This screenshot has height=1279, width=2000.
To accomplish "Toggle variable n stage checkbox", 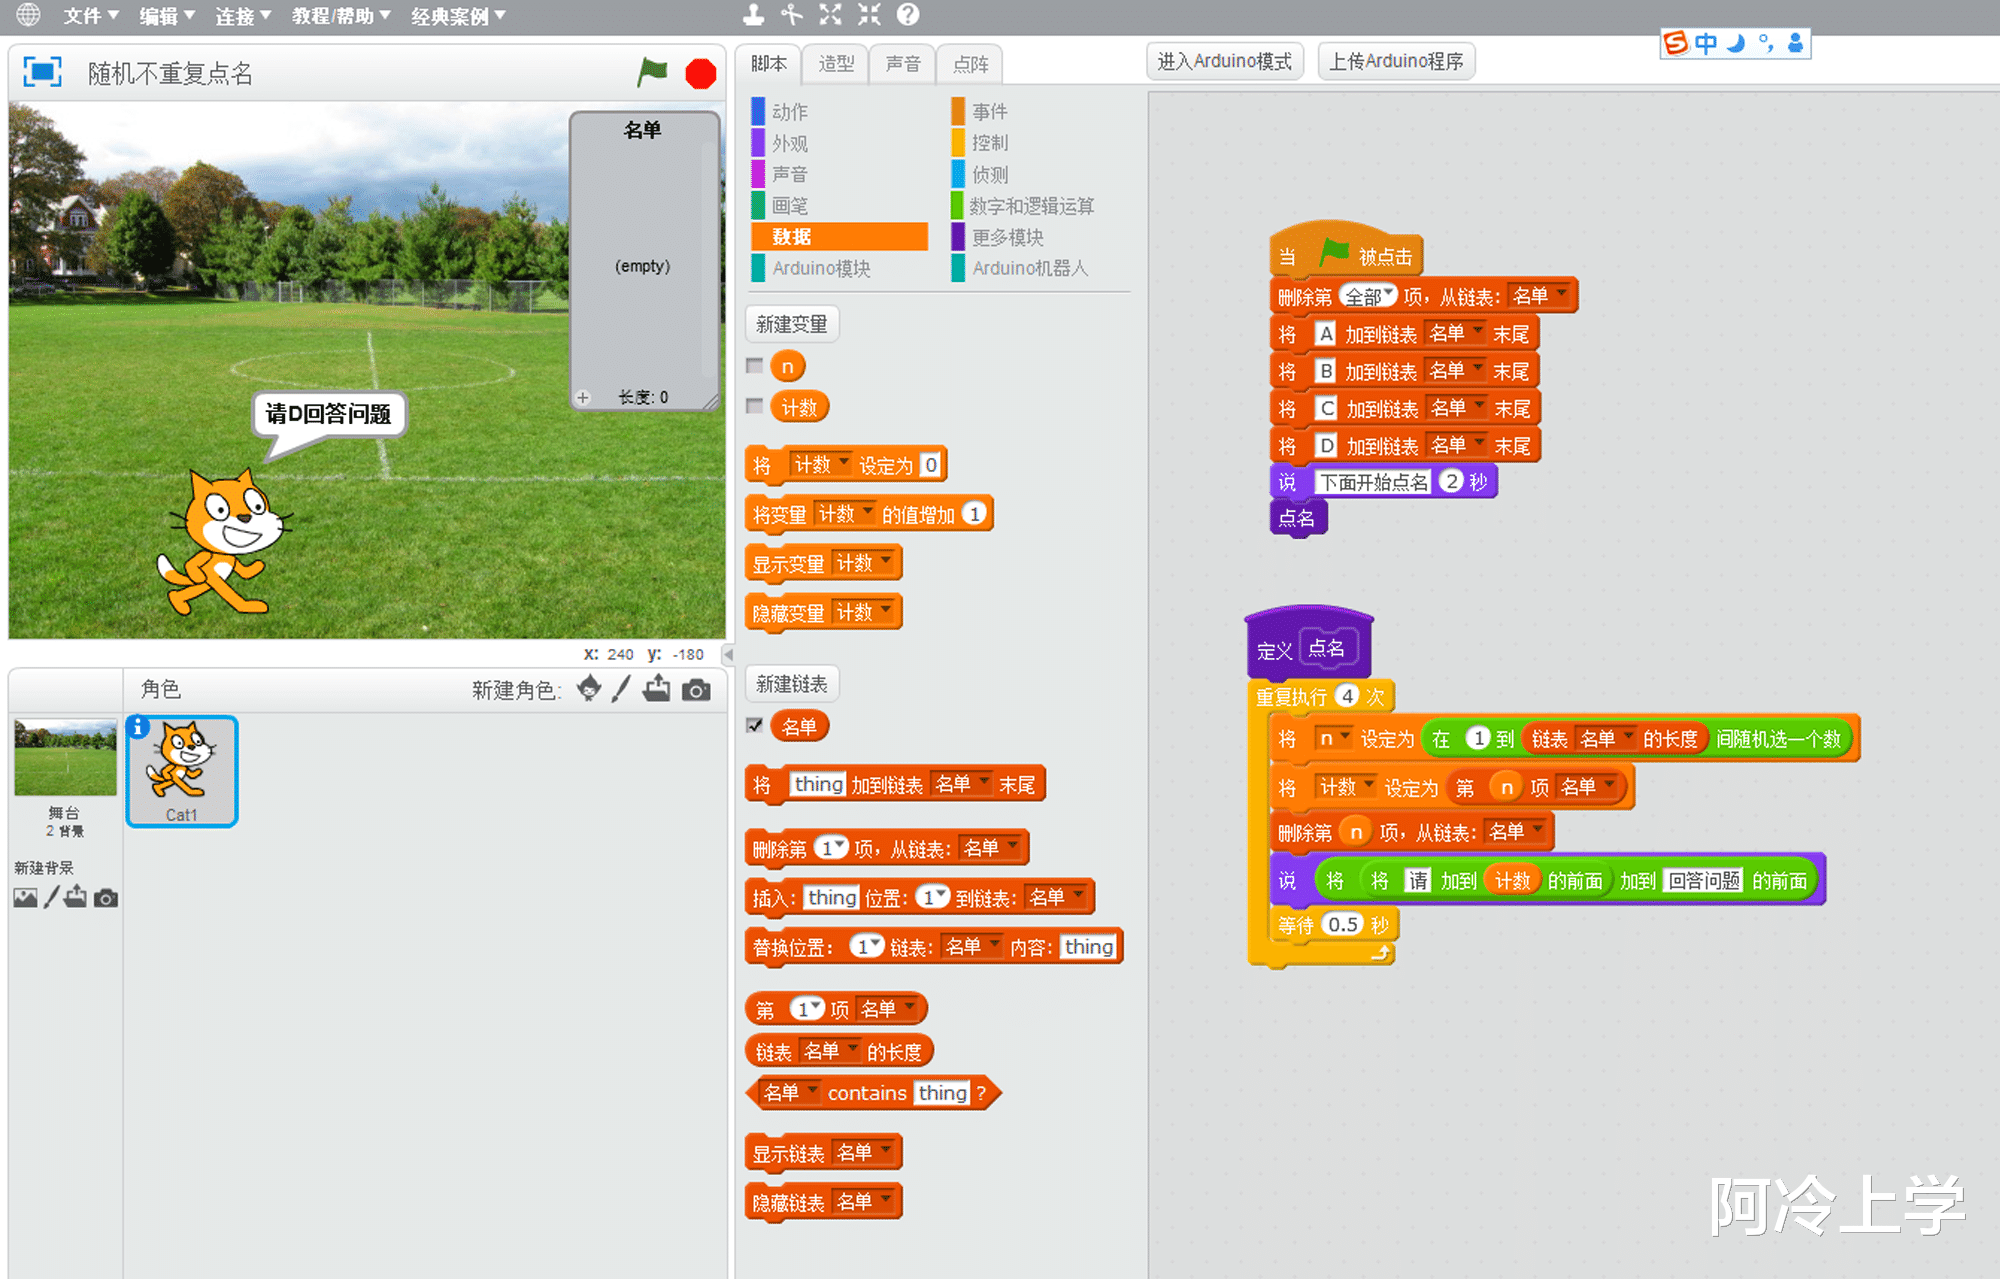I will click(x=755, y=366).
